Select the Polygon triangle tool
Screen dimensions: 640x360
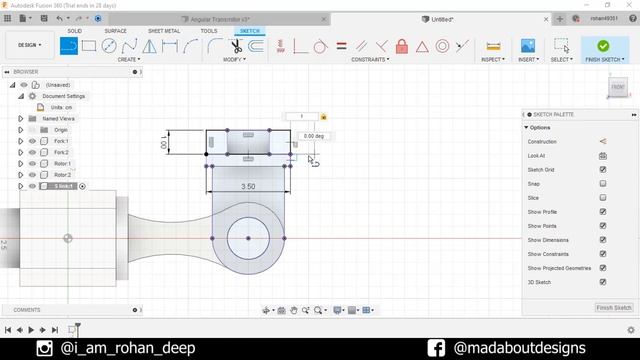(149, 46)
